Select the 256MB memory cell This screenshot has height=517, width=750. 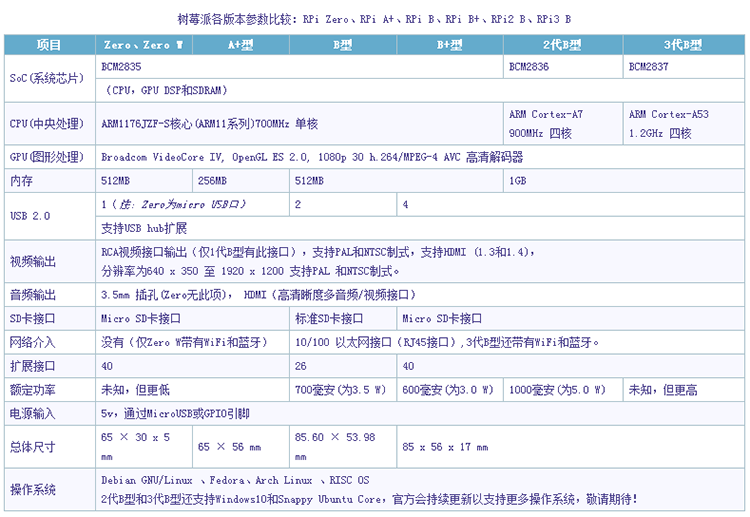(x=241, y=181)
